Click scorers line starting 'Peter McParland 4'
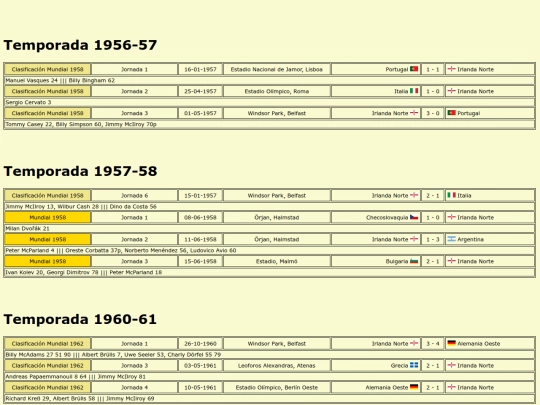 coord(270,250)
